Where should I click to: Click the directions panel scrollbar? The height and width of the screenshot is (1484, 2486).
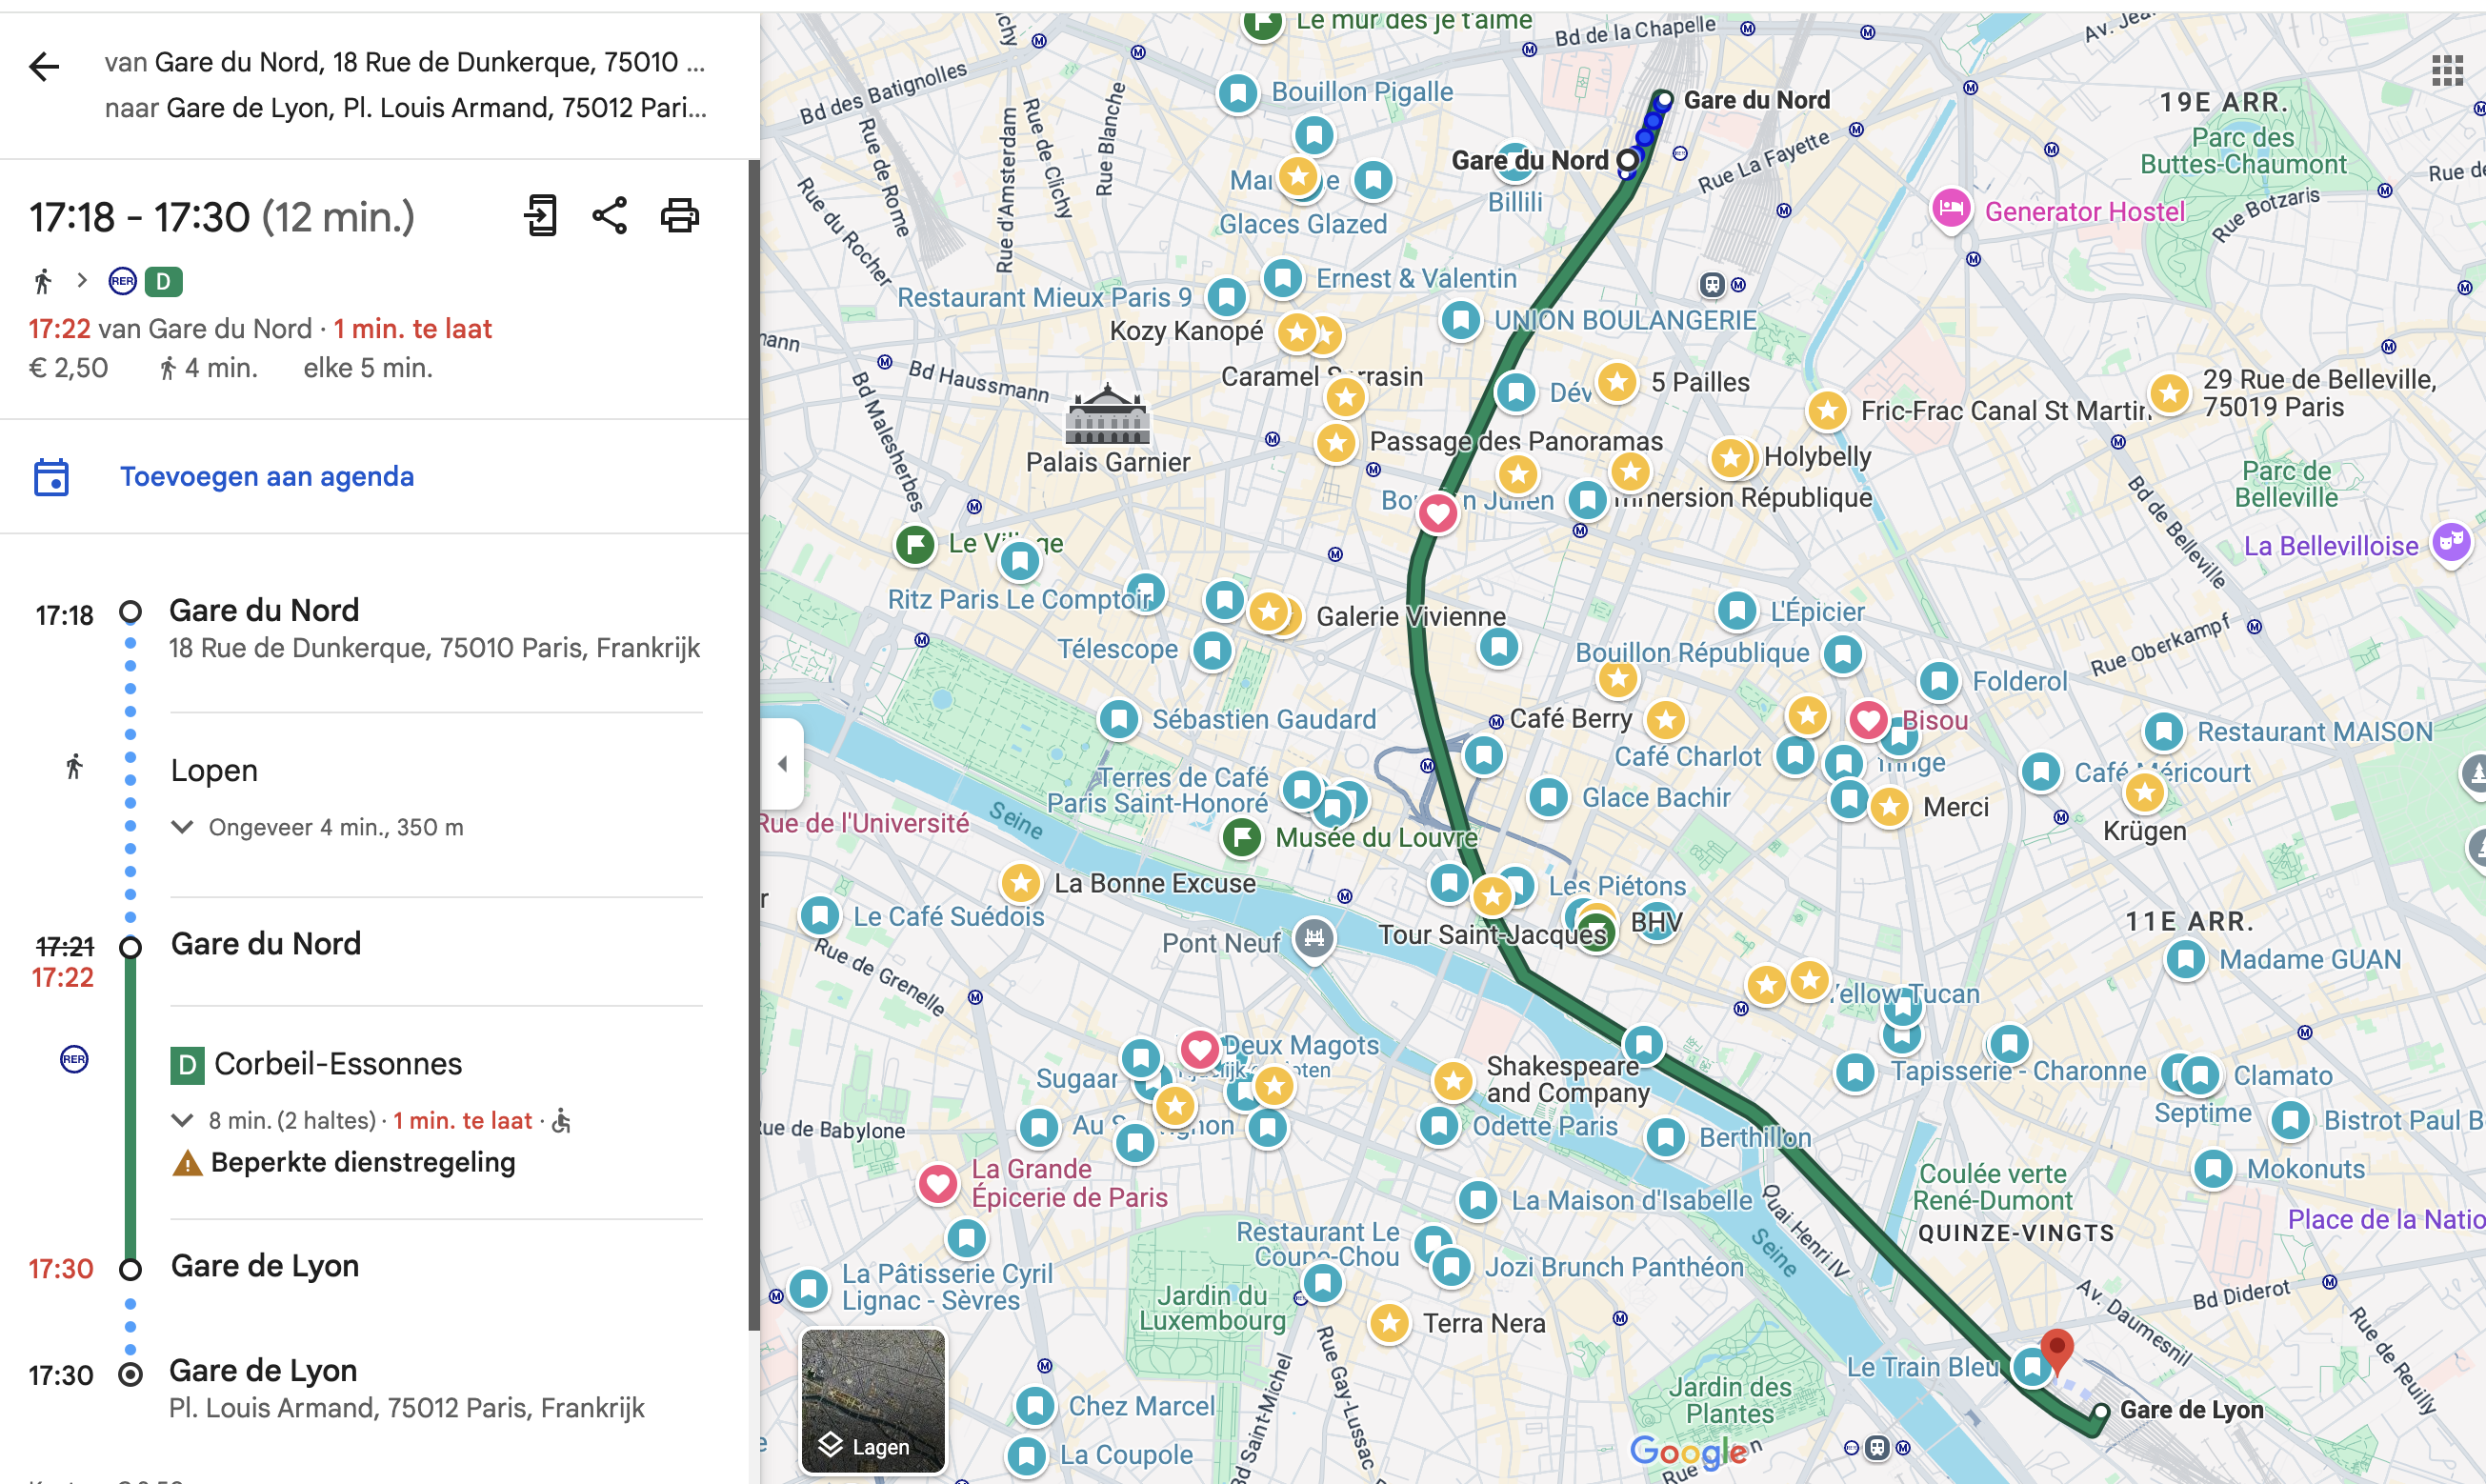point(754,745)
